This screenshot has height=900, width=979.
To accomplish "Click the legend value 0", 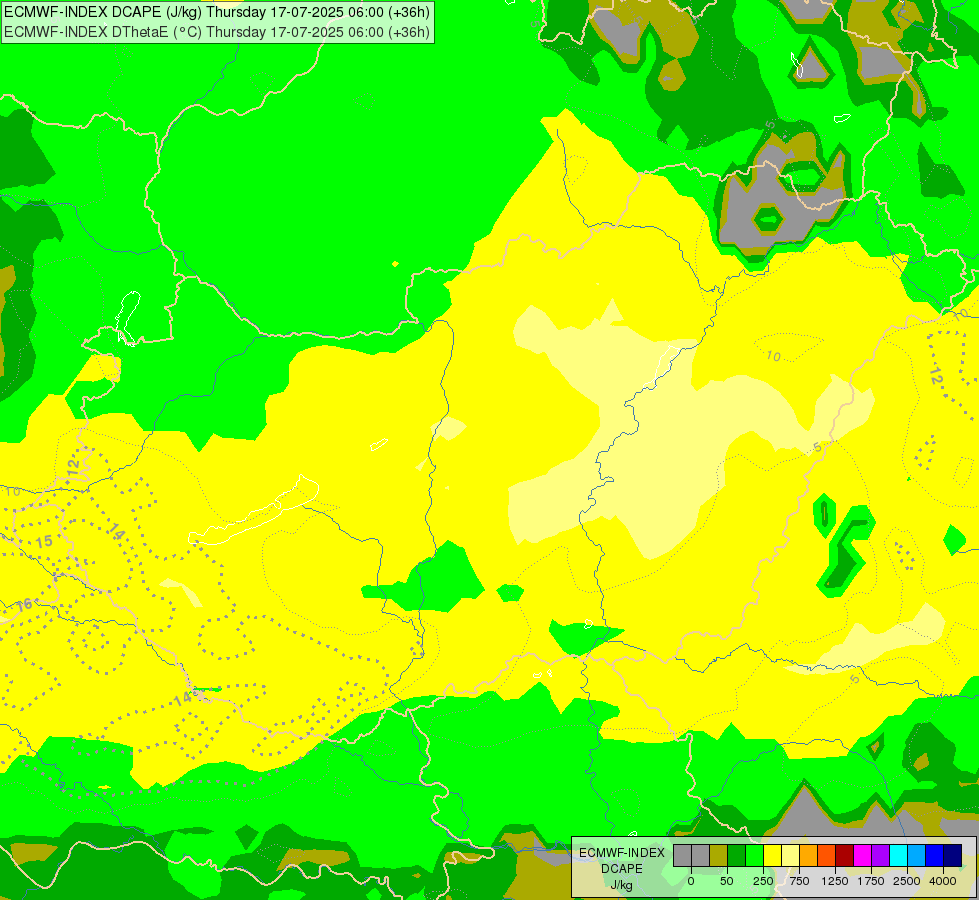I will point(691,881).
